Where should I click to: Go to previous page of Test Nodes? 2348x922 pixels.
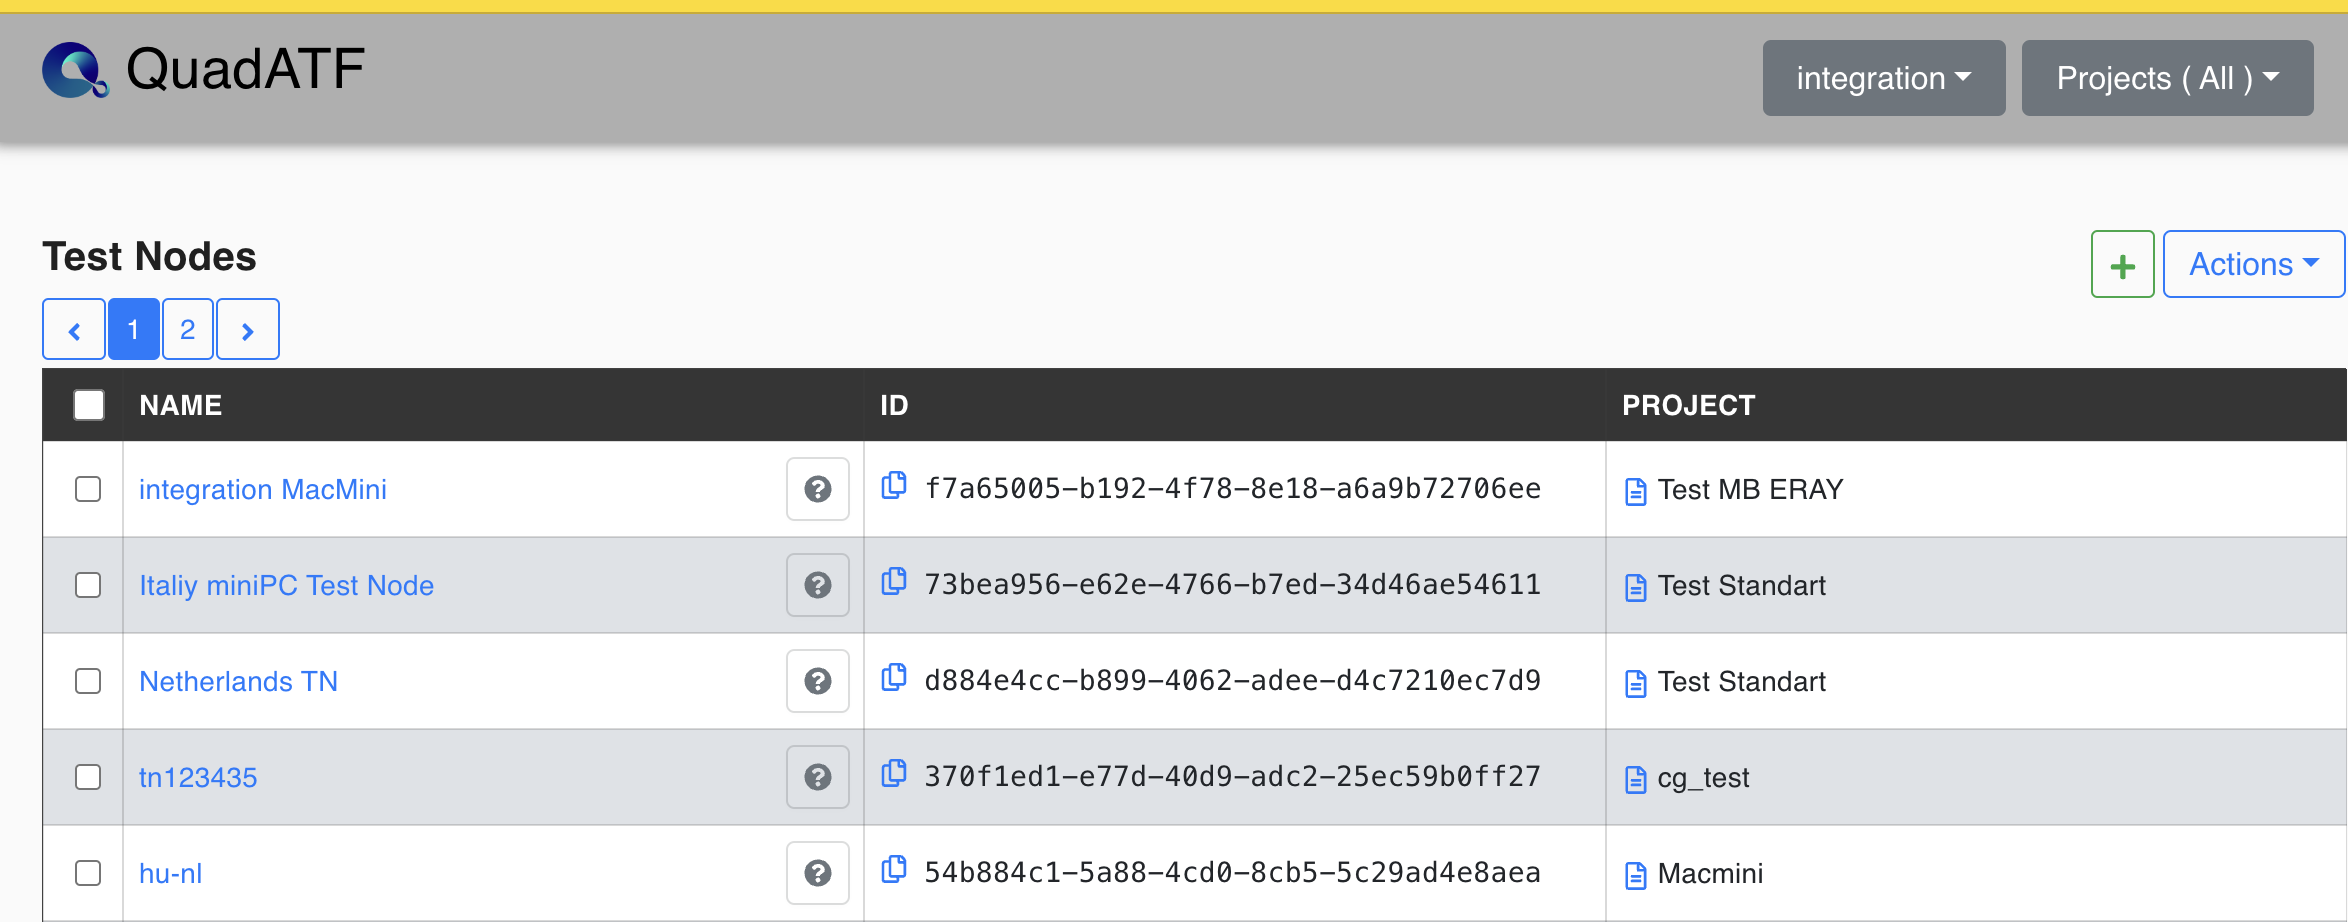point(74,329)
